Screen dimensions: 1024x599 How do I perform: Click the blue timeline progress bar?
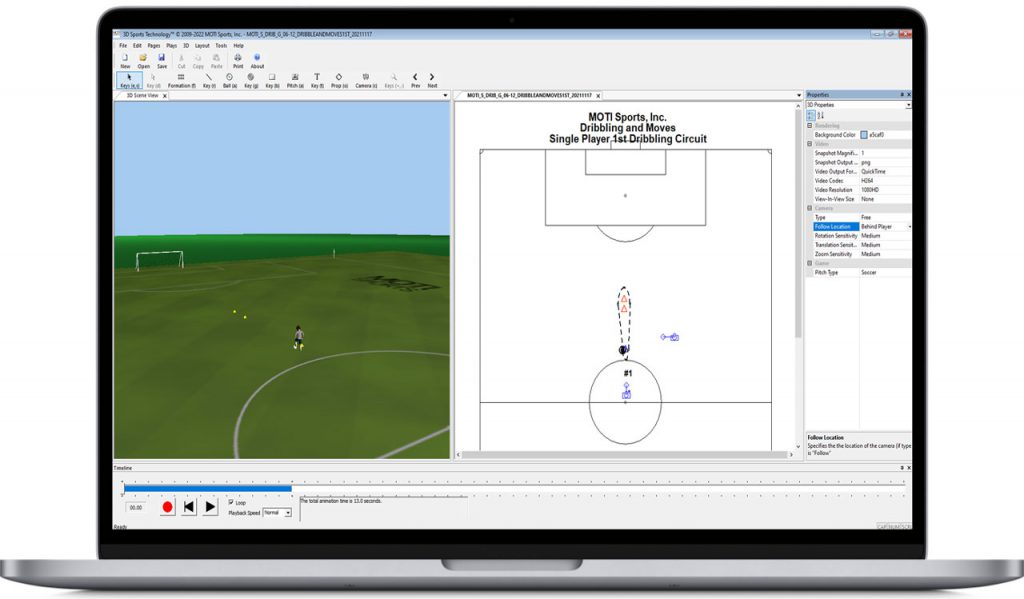point(207,489)
